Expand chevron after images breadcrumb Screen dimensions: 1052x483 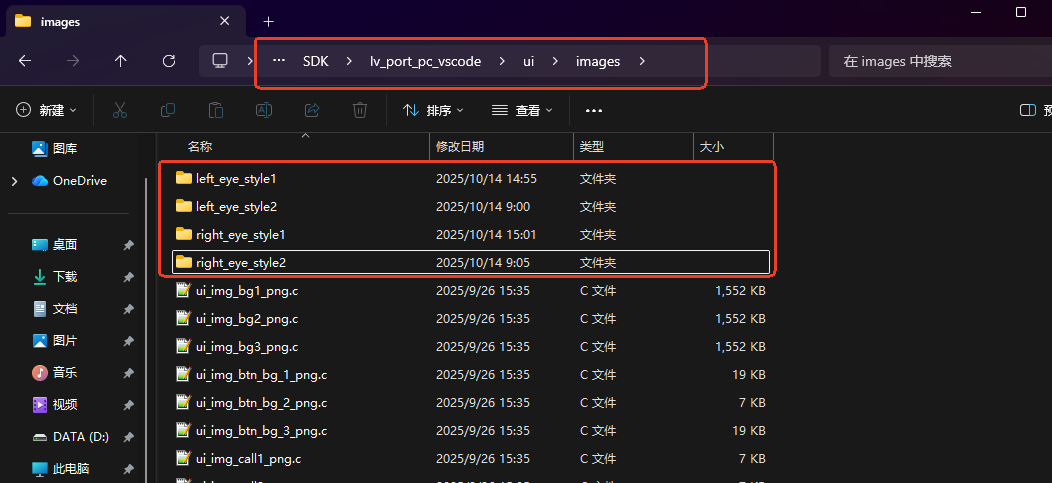tap(642, 61)
